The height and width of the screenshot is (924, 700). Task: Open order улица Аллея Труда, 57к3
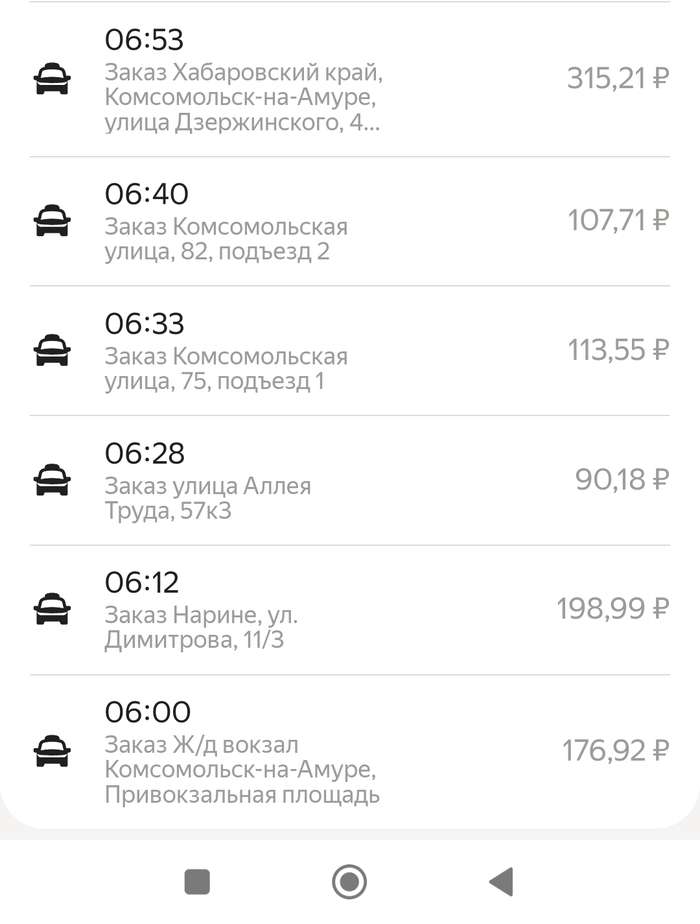click(208, 498)
